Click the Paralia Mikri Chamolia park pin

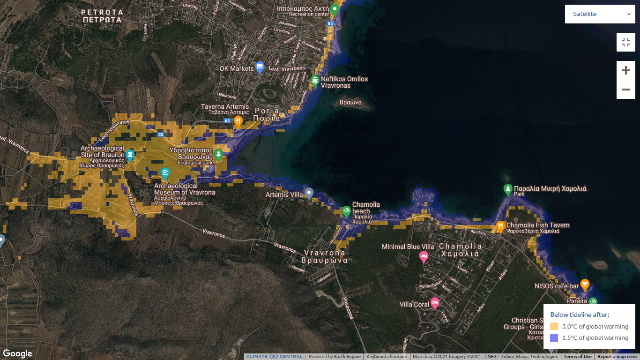tap(508, 190)
